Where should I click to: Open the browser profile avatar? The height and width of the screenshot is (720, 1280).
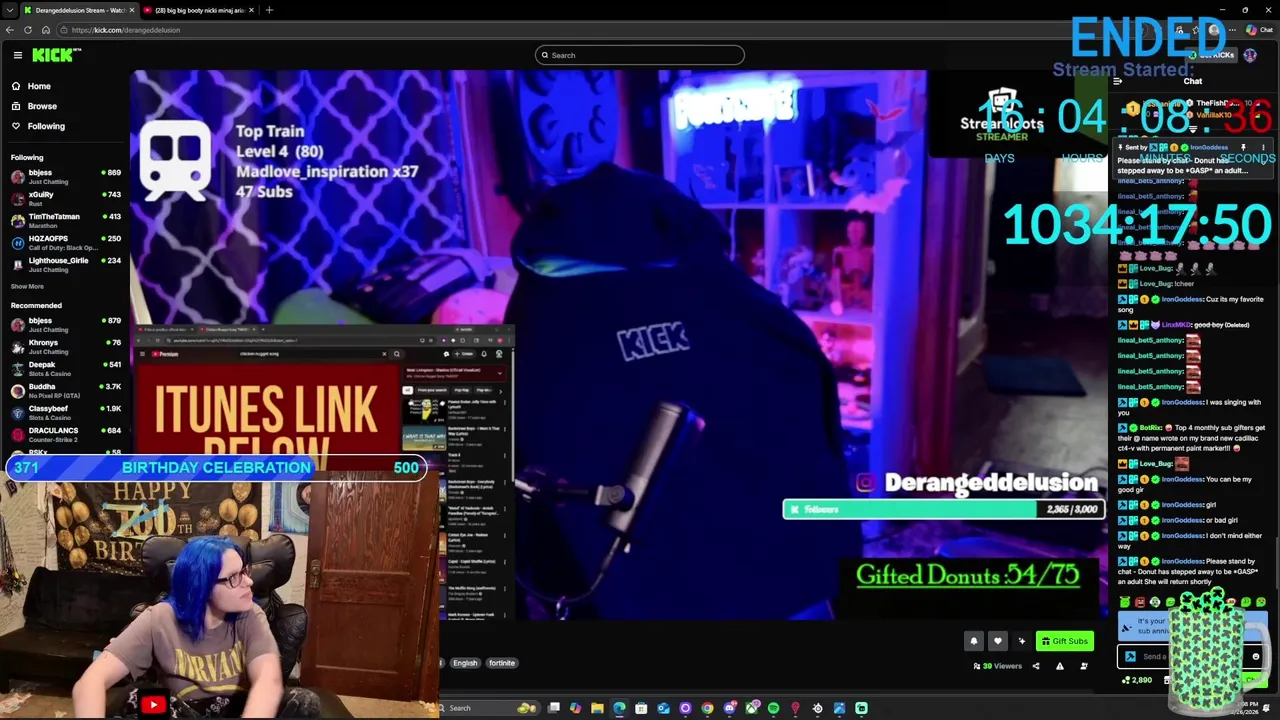pos(1214,30)
